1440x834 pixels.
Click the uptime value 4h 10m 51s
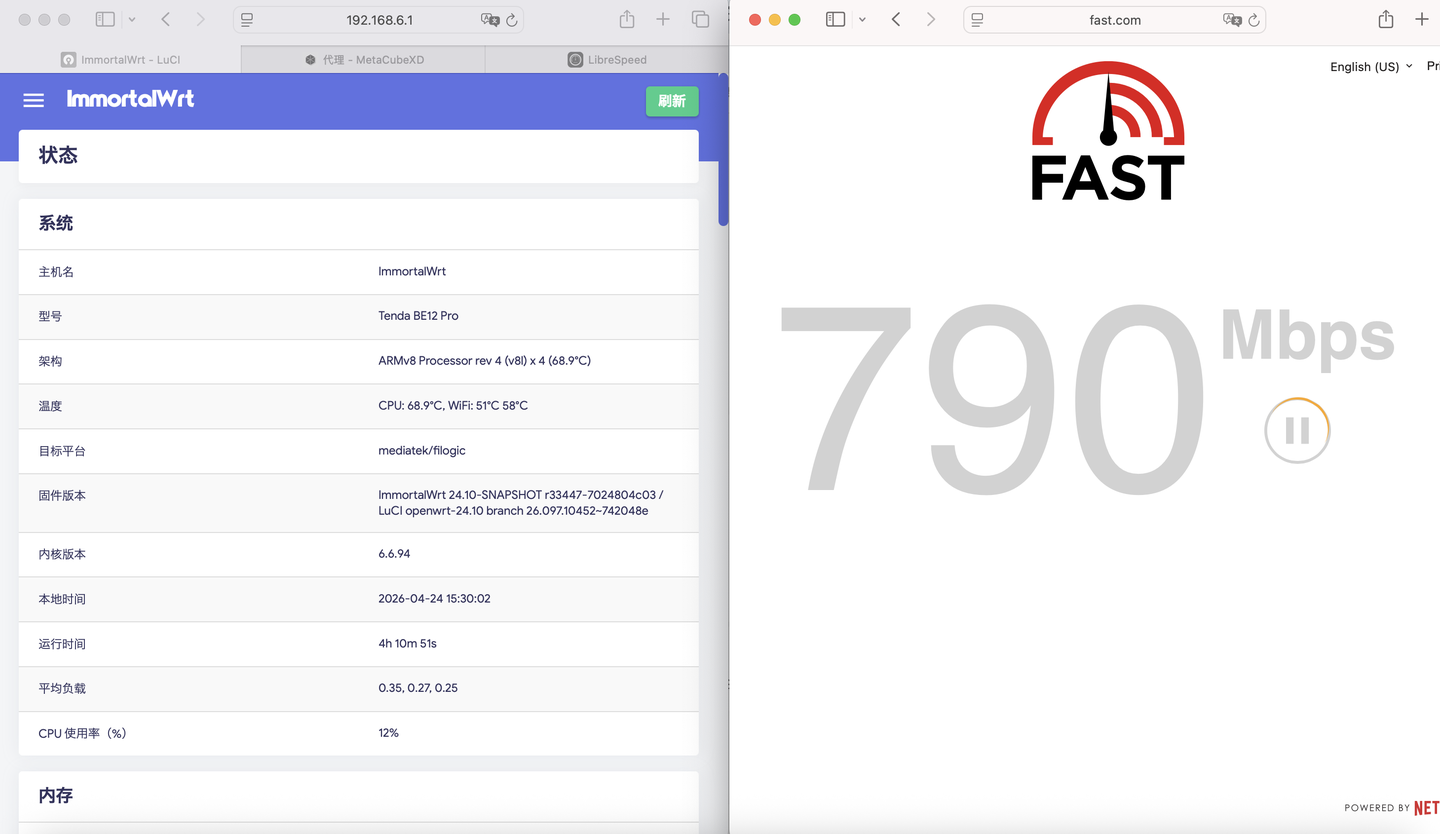[x=407, y=644]
